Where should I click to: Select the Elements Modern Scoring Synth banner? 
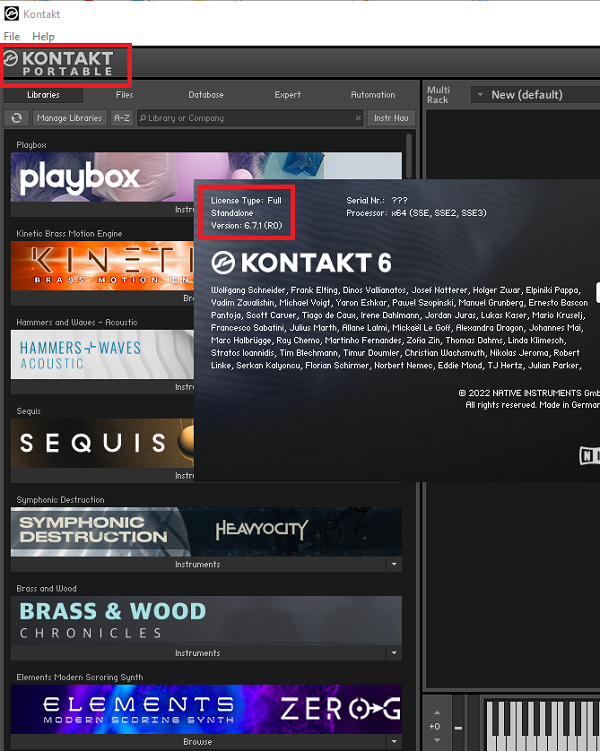point(206,709)
